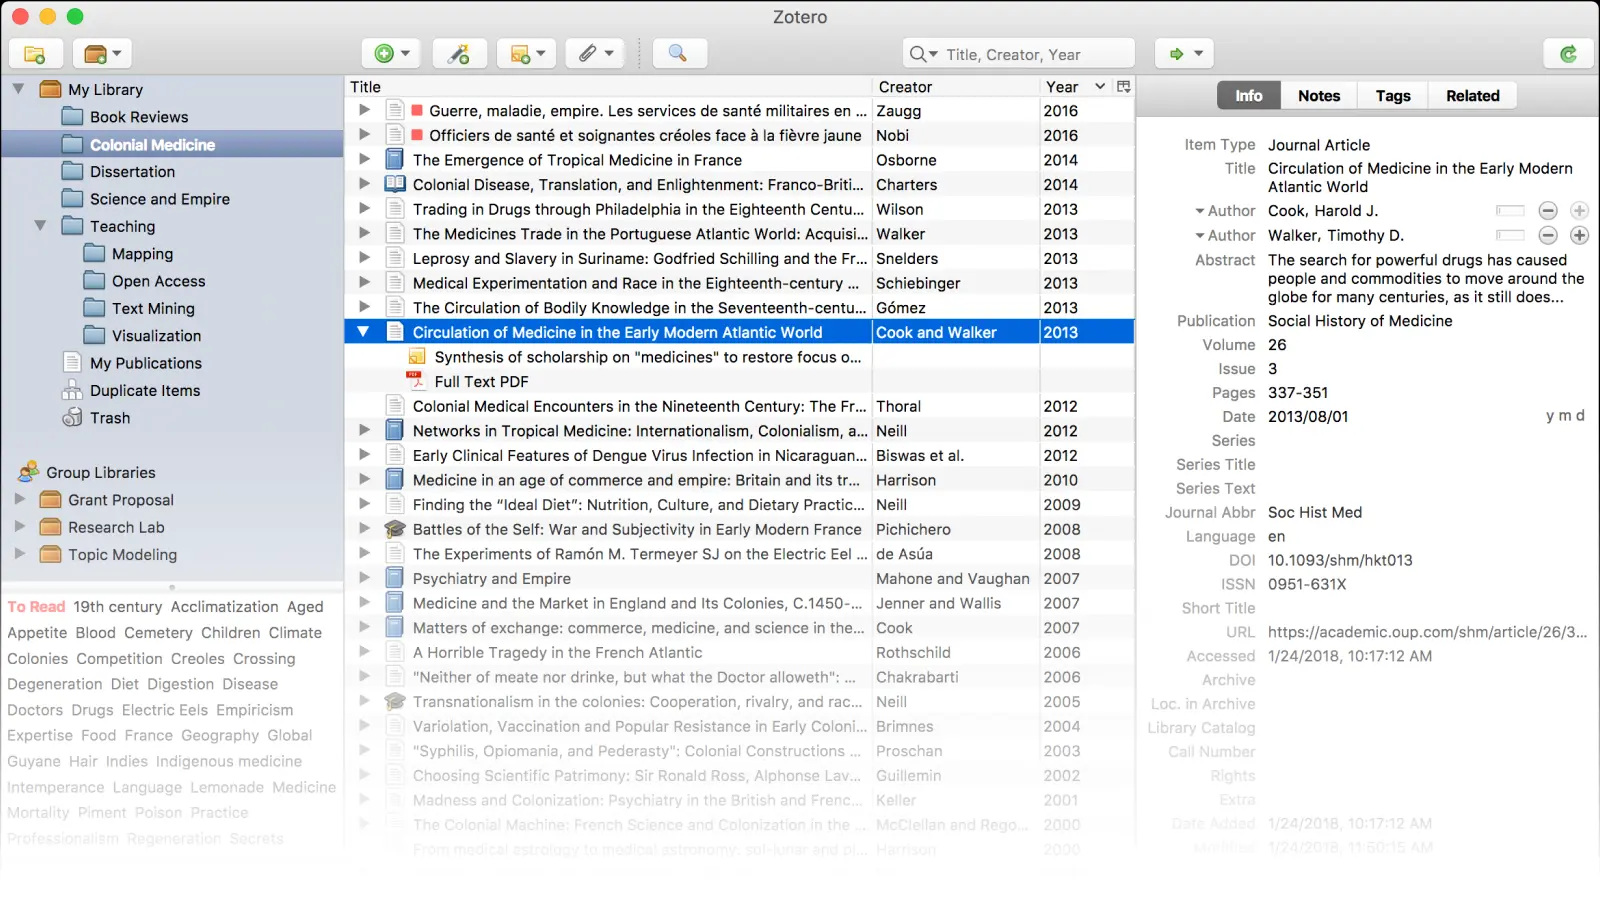
Task: Switch to the Related tab
Action: [1473, 96]
